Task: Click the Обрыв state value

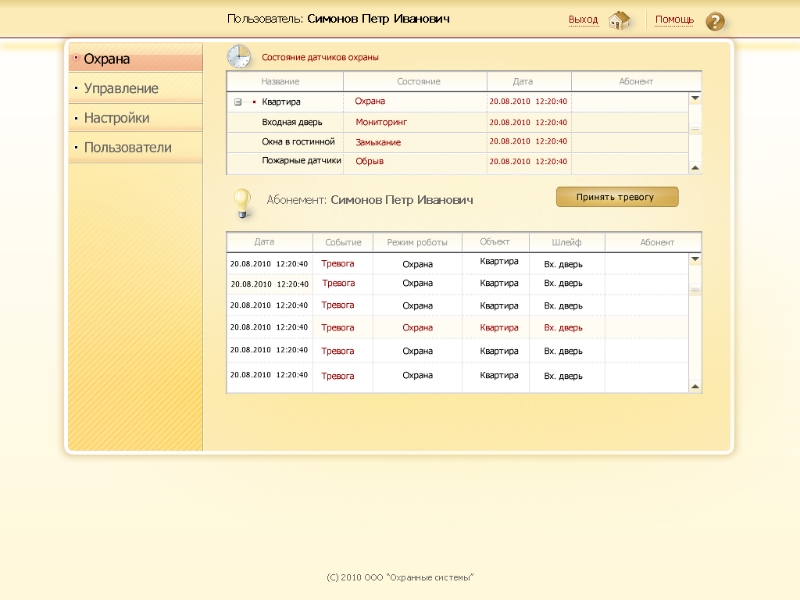Action: (x=369, y=161)
